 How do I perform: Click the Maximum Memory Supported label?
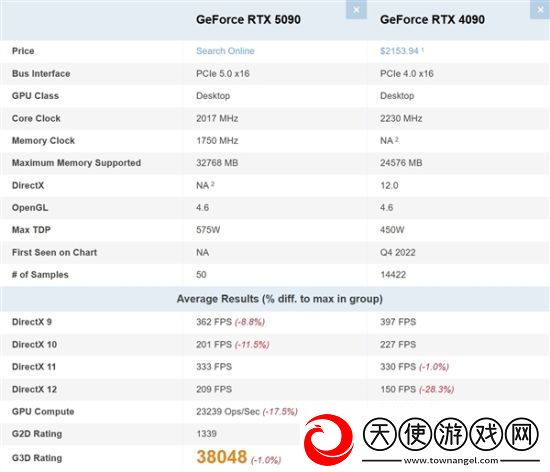(x=76, y=163)
